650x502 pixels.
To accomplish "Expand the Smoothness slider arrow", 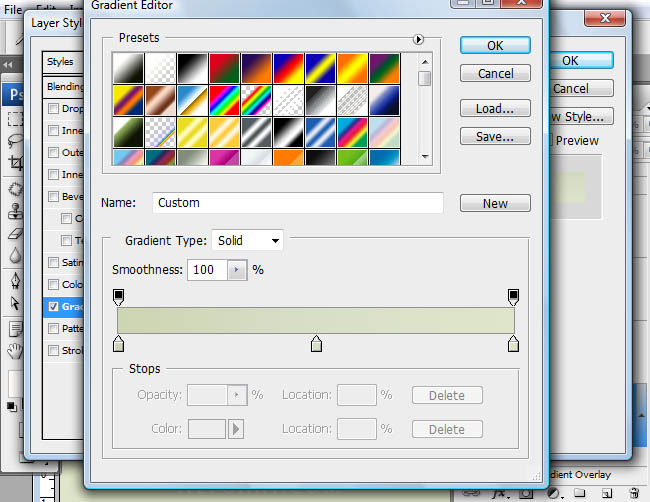I will [x=237, y=270].
